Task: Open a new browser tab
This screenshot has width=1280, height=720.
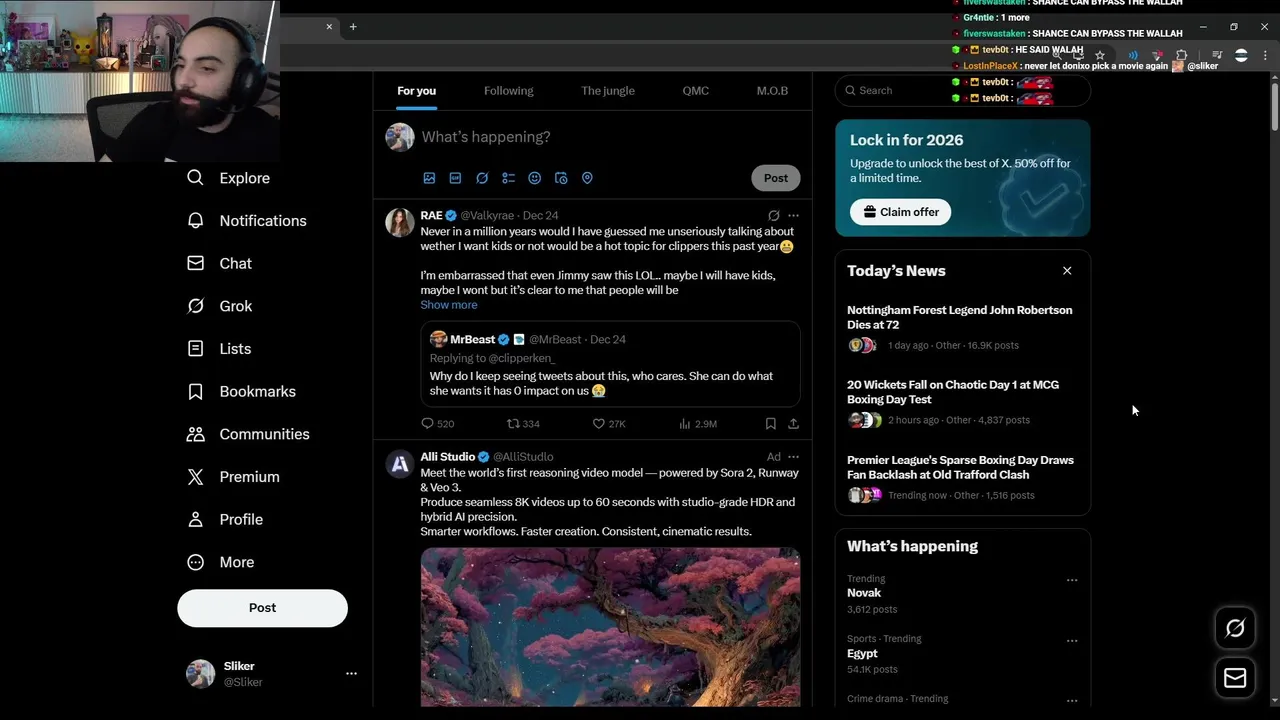Action: pyautogui.click(x=353, y=27)
